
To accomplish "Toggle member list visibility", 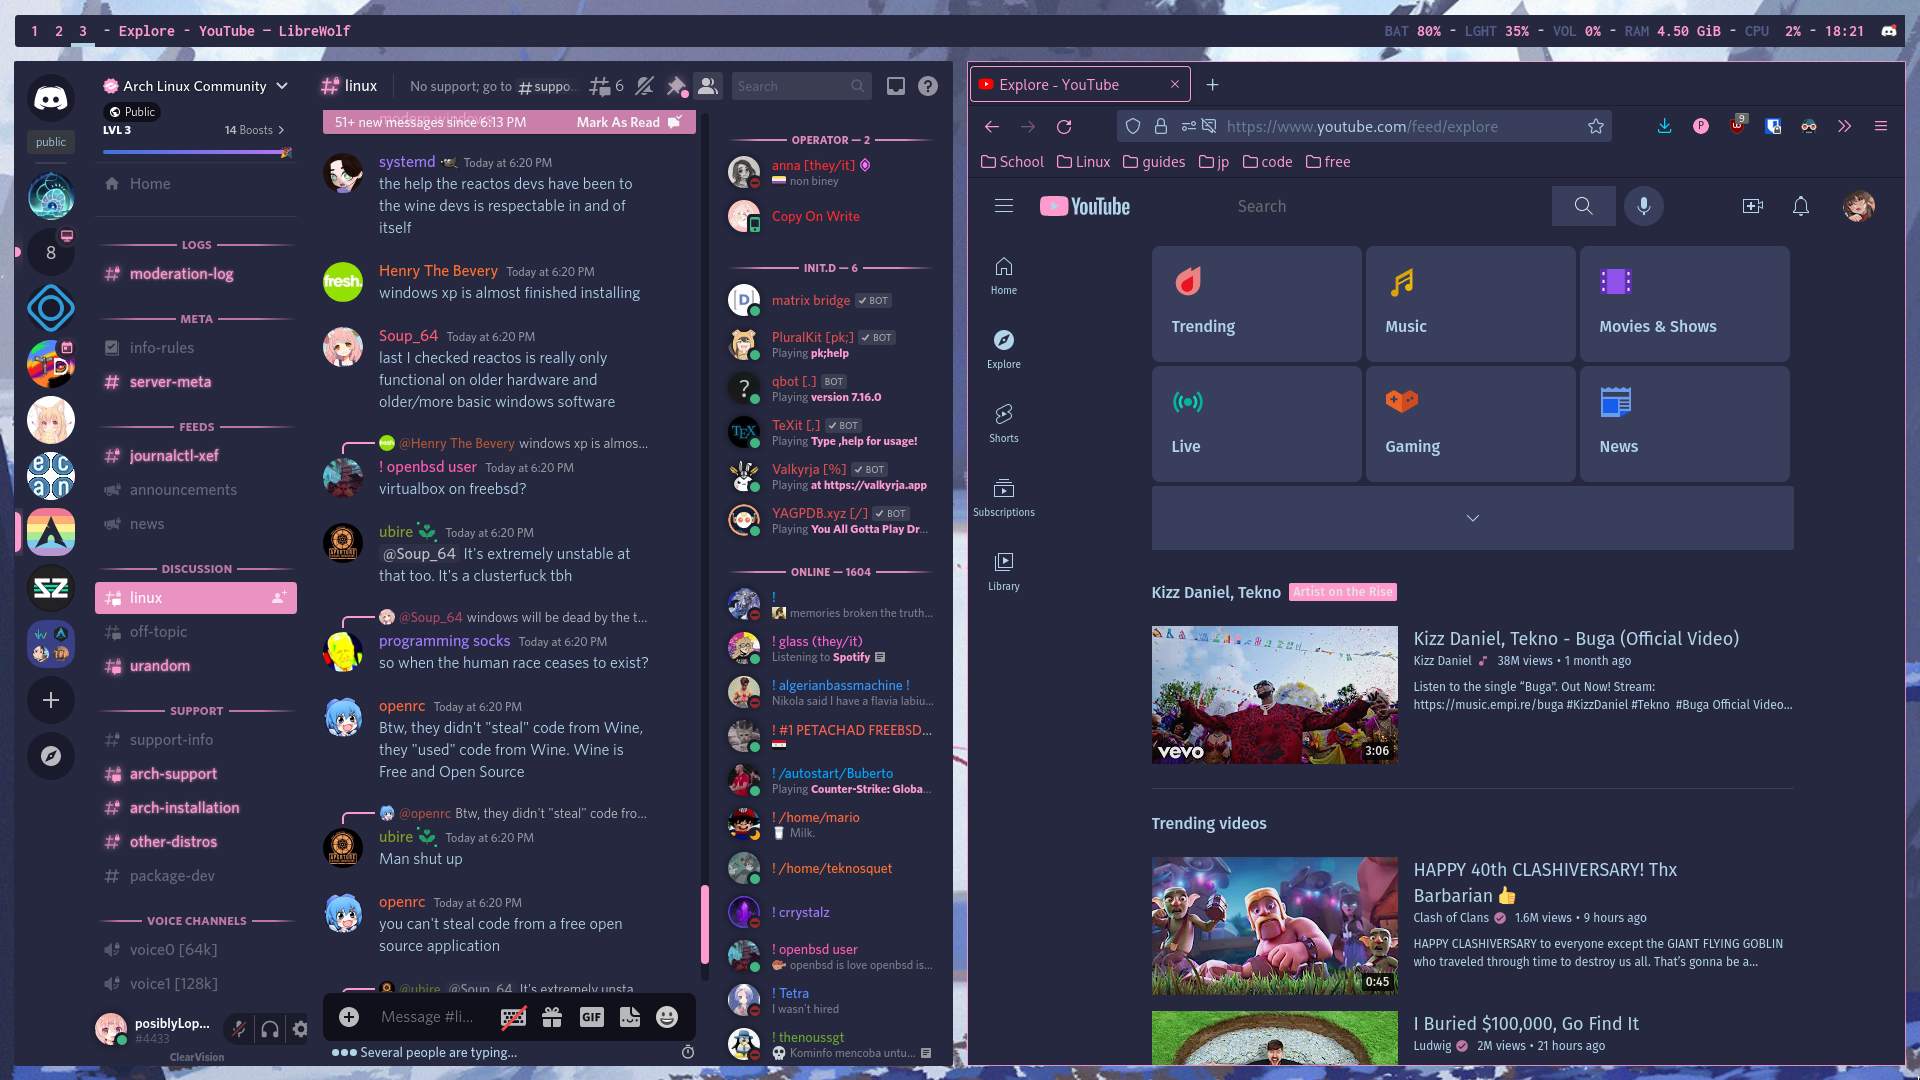I will [x=708, y=86].
